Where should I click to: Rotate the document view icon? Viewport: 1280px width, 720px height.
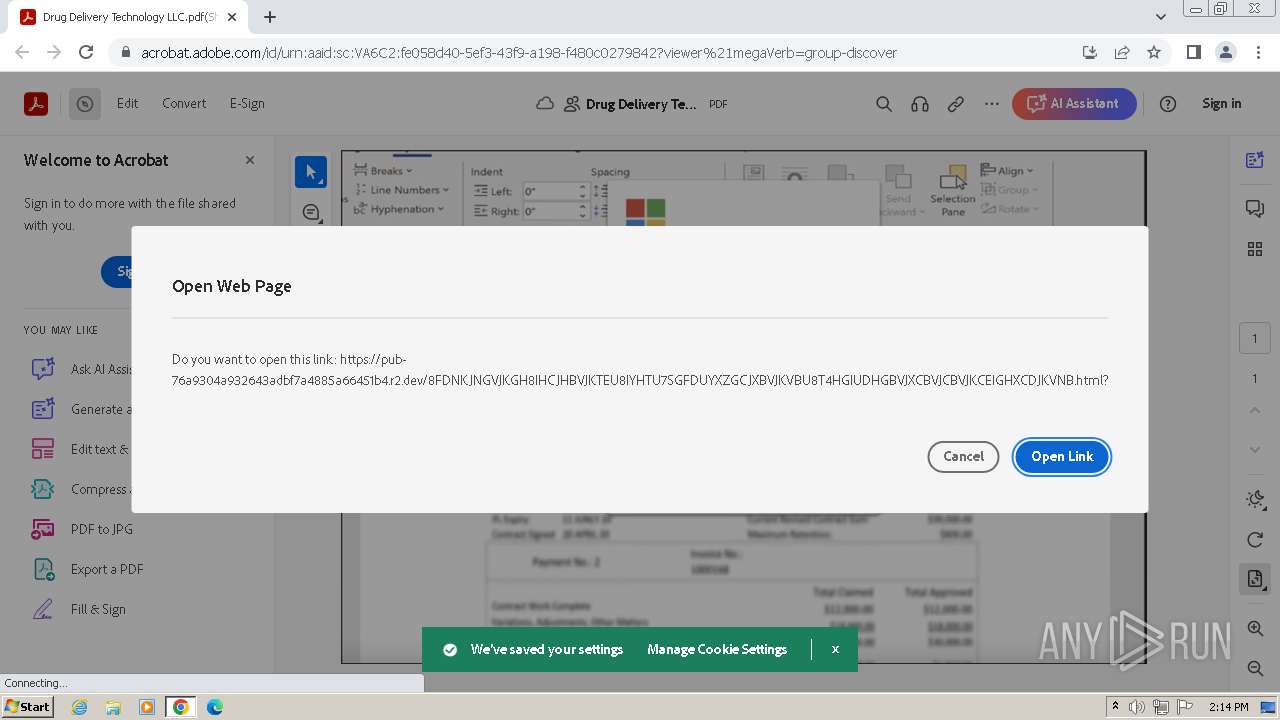[x=1255, y=540]
